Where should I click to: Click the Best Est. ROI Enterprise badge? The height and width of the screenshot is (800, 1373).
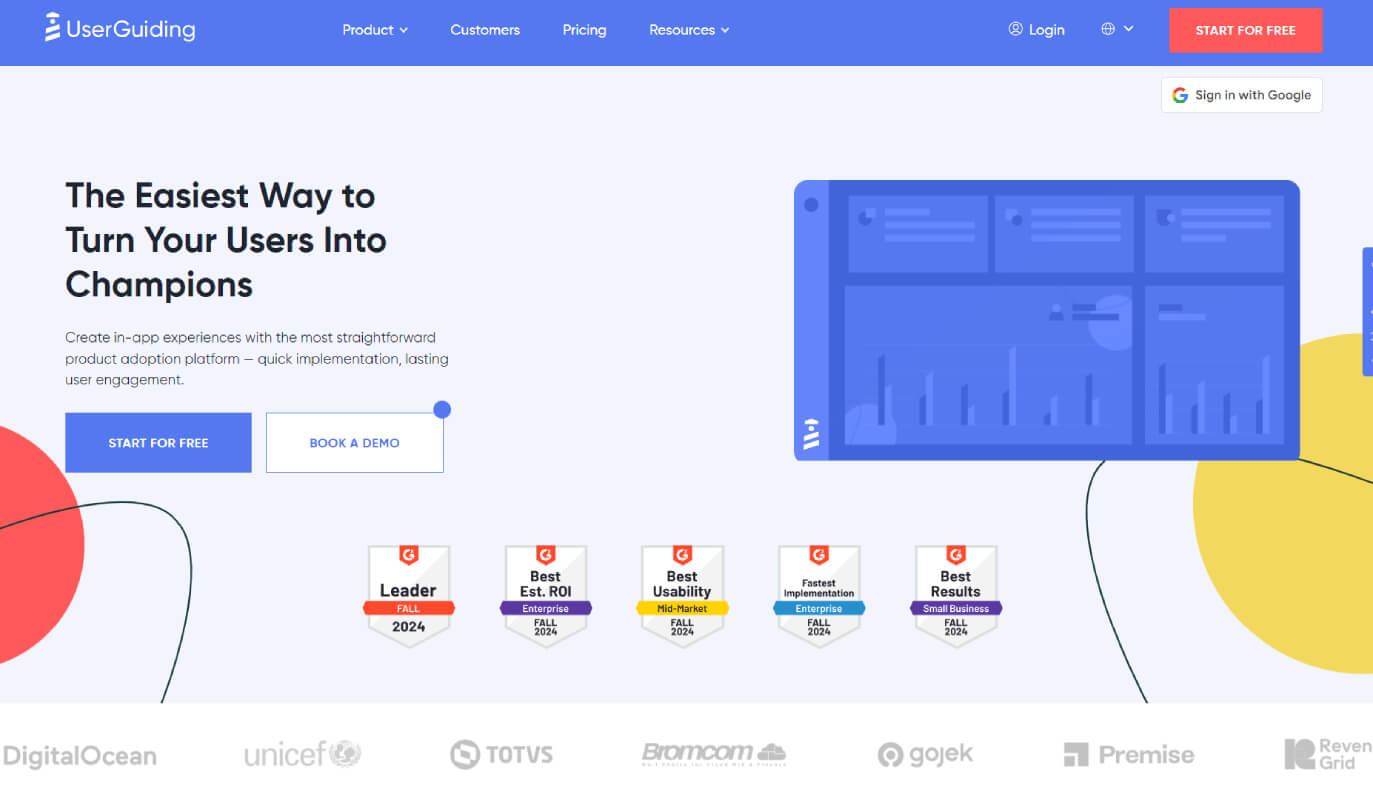coord(545,596)
